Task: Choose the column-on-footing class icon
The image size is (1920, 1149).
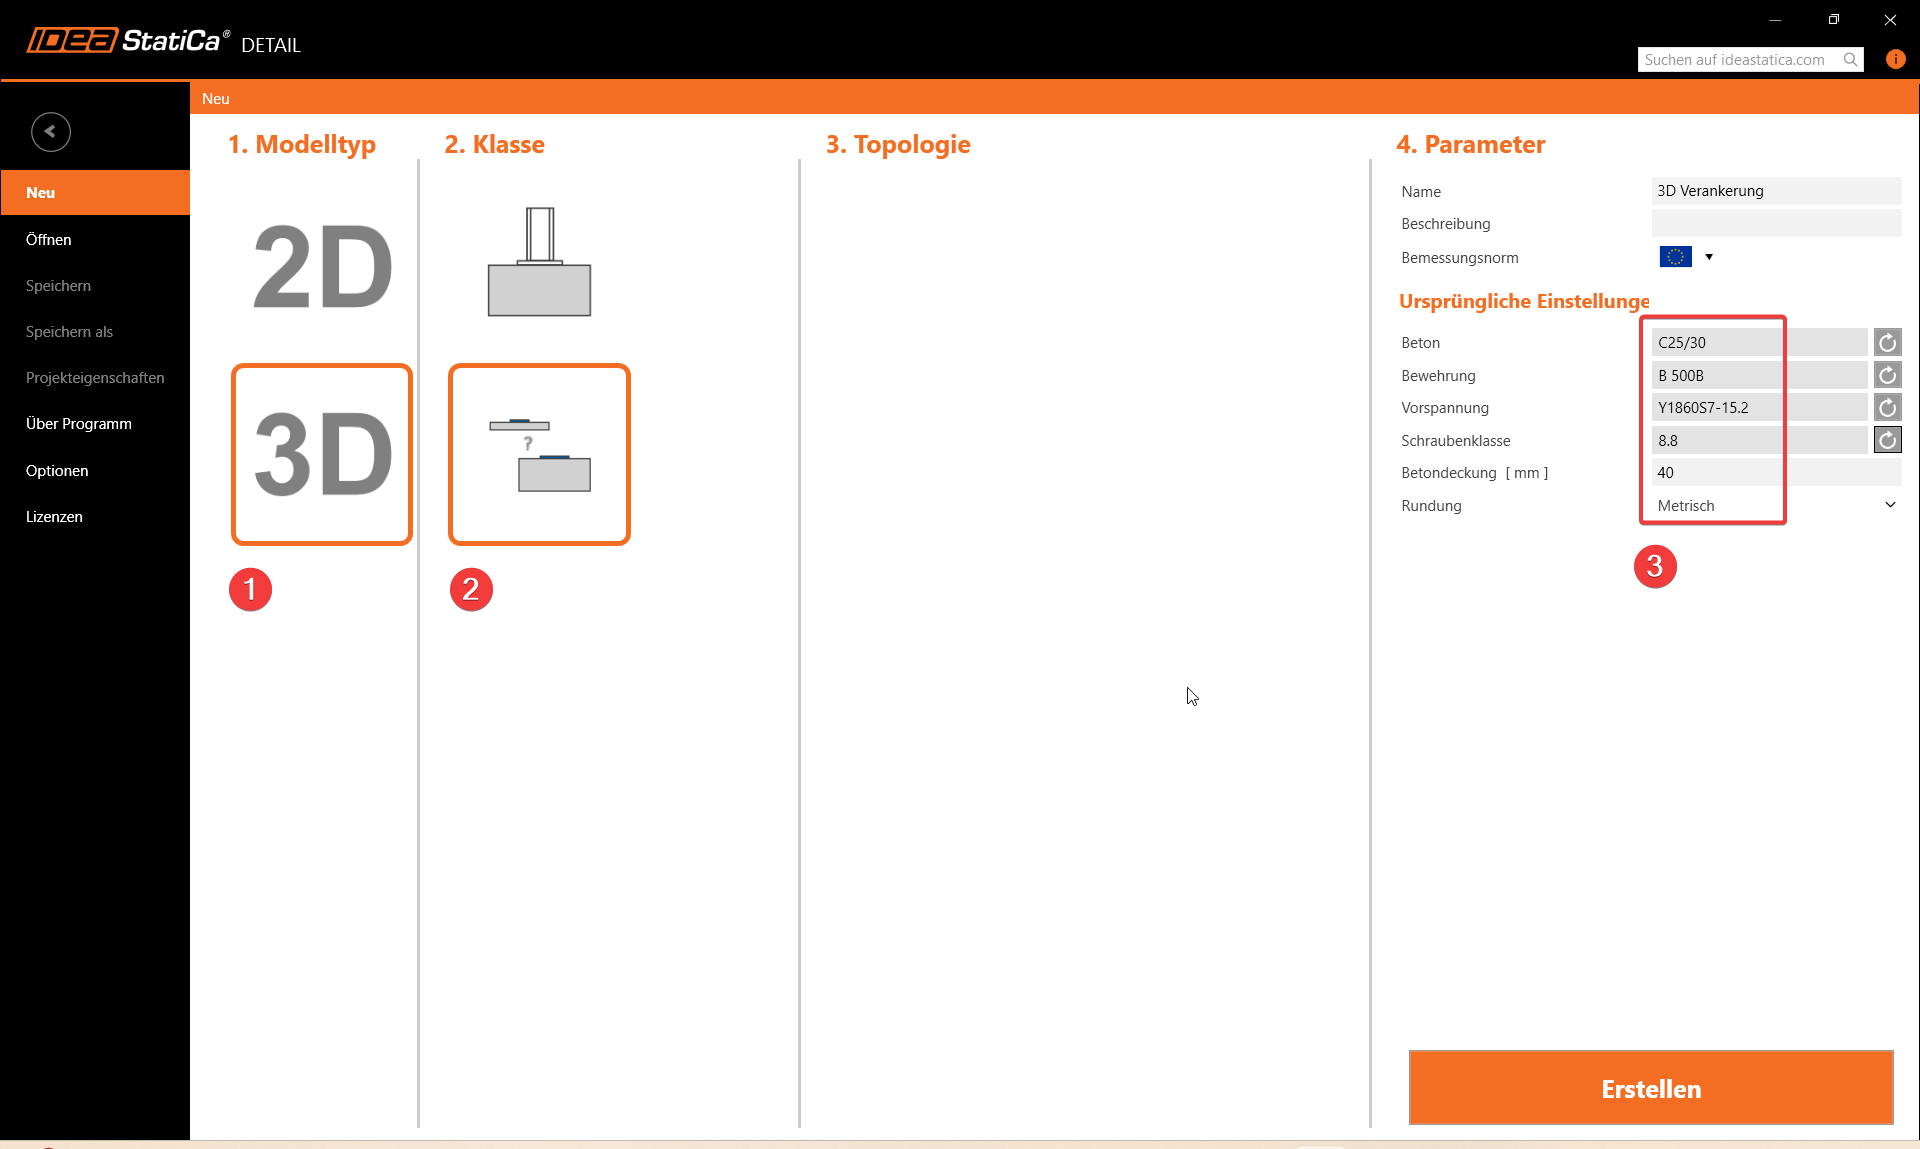Action: click(x=539, y=262)
